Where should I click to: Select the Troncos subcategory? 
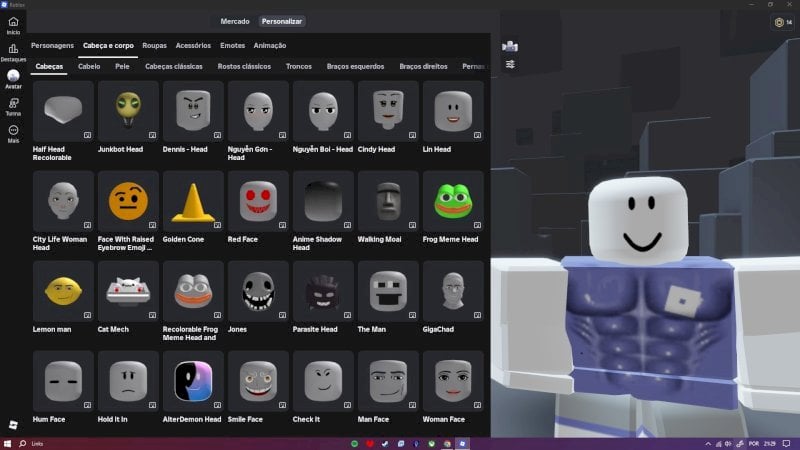298,66
